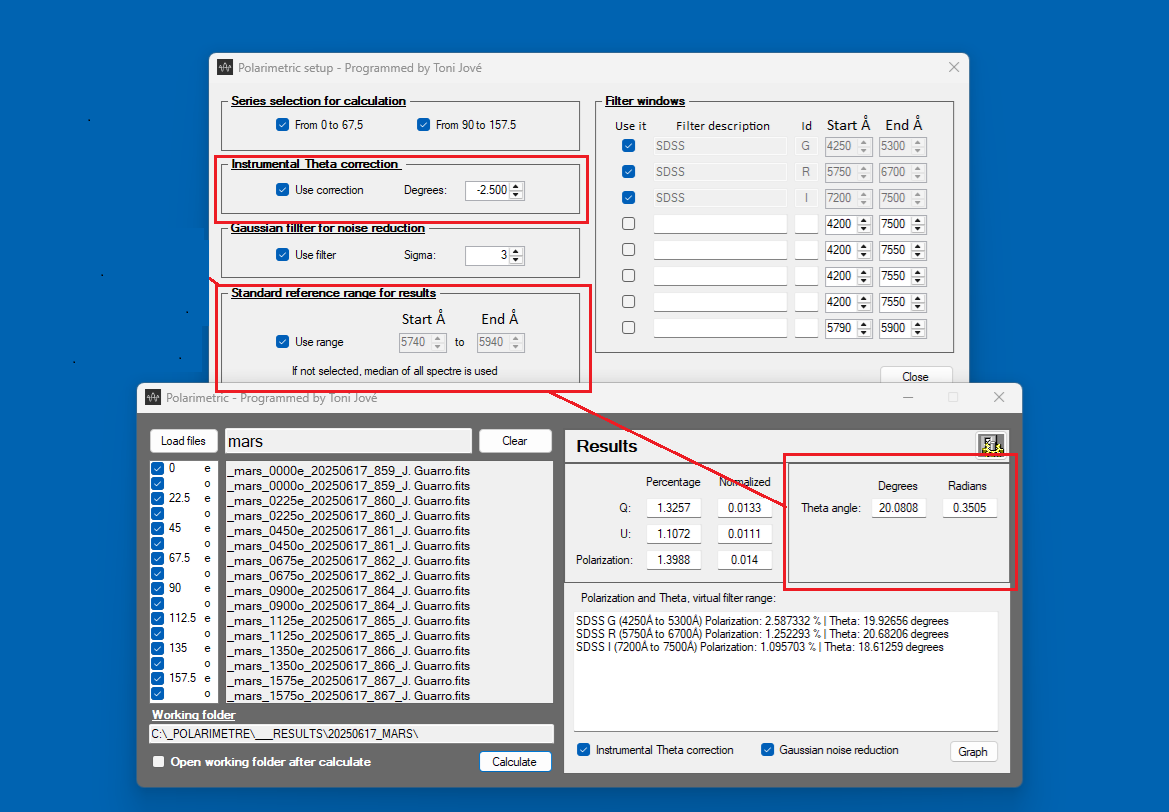Click U Normalized value 0.0111
This screenshot has height=812, width=1169.
click(744, 534)
